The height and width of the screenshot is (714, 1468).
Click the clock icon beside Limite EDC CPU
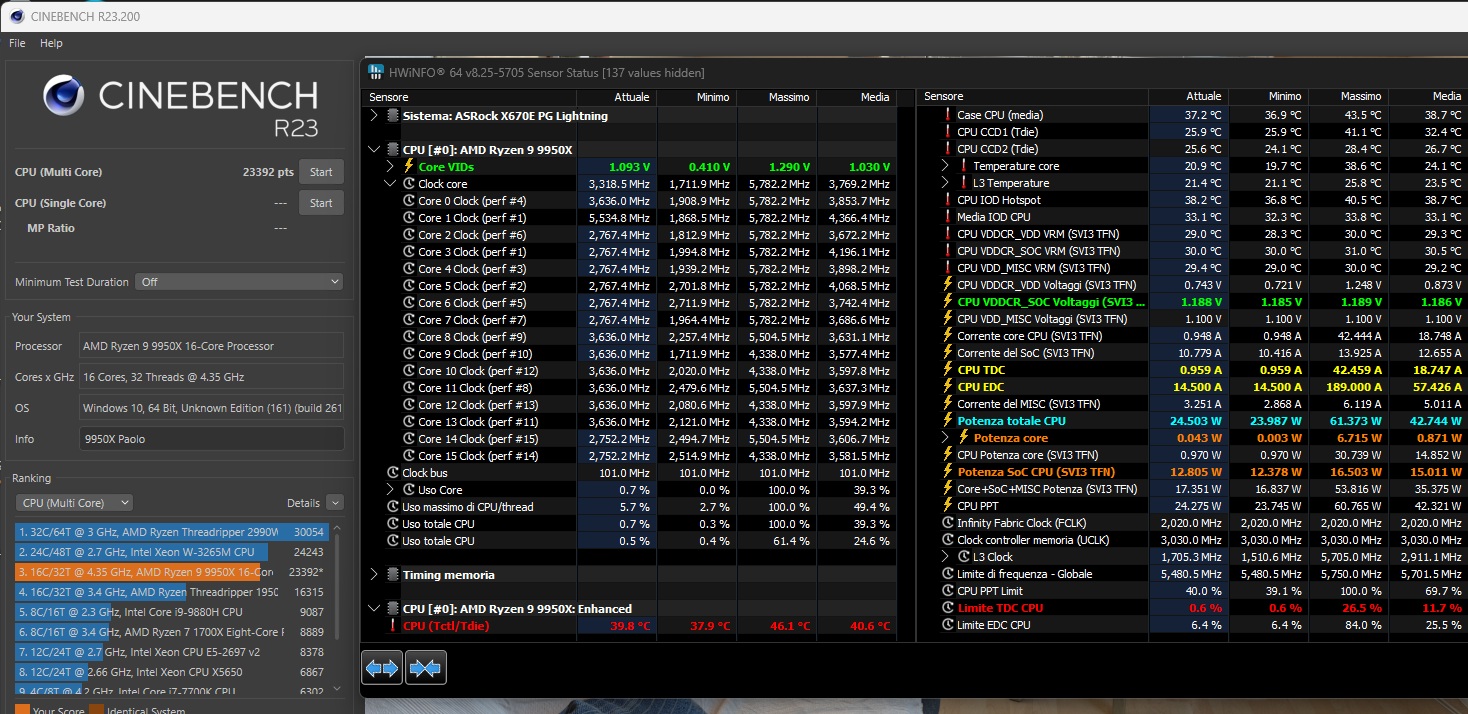tap(948, 625)
